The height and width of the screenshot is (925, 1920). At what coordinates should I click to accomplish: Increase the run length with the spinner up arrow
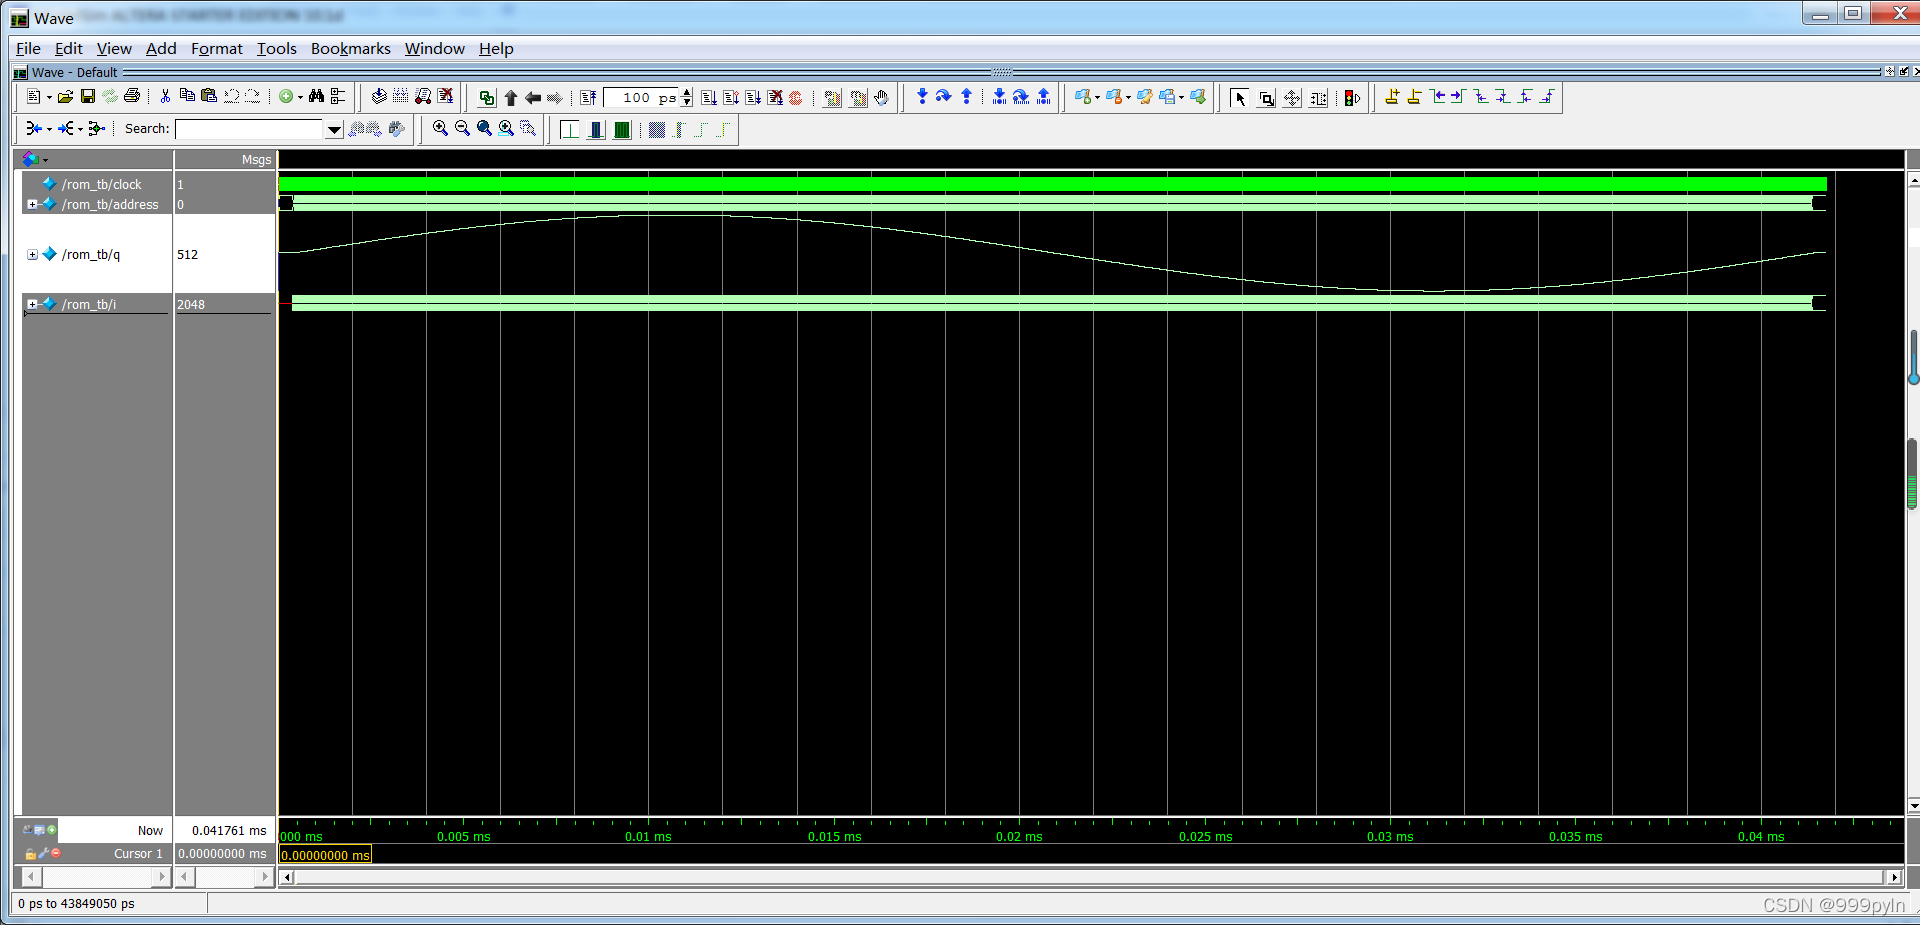point(687,93)
